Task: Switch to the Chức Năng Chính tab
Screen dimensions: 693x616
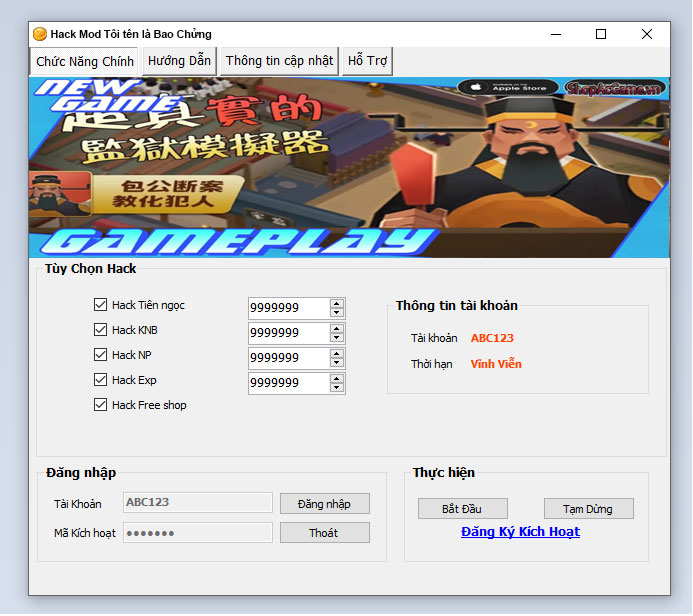Action: (85, 61)
